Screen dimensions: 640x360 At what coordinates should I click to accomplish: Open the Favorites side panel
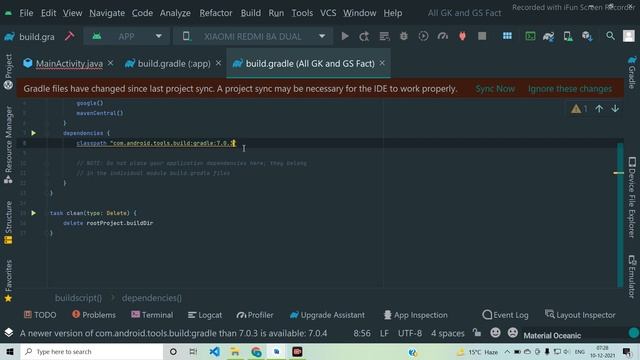[8, 281]
